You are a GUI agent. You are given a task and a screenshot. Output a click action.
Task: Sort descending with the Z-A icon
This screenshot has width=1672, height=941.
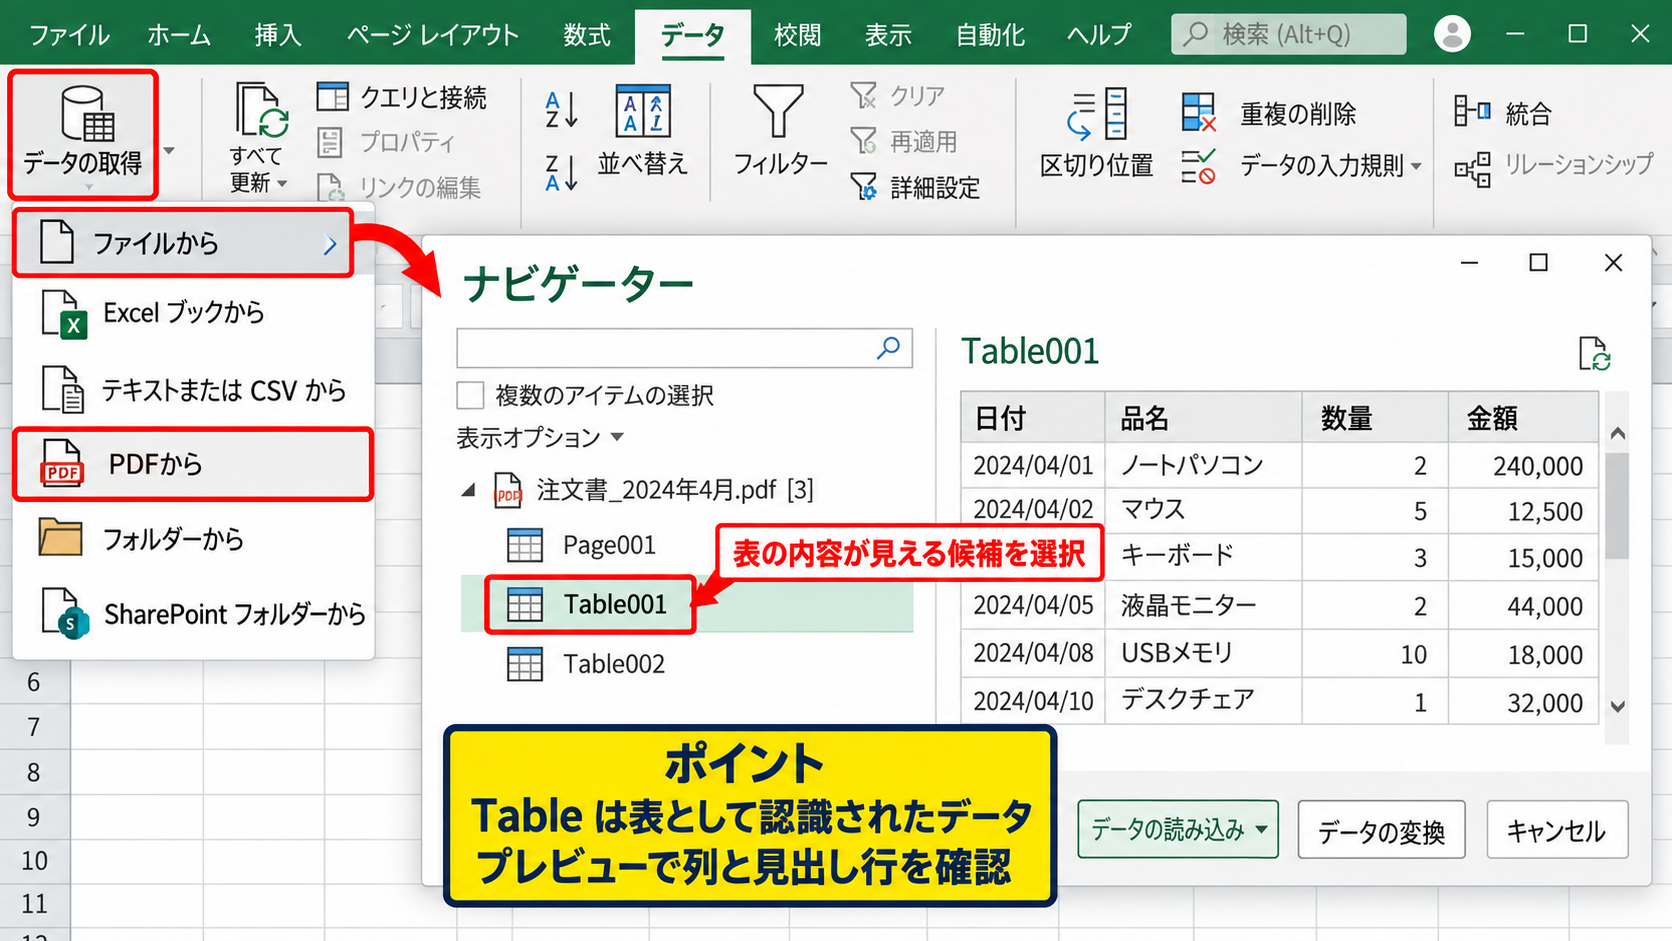(561, 172)
